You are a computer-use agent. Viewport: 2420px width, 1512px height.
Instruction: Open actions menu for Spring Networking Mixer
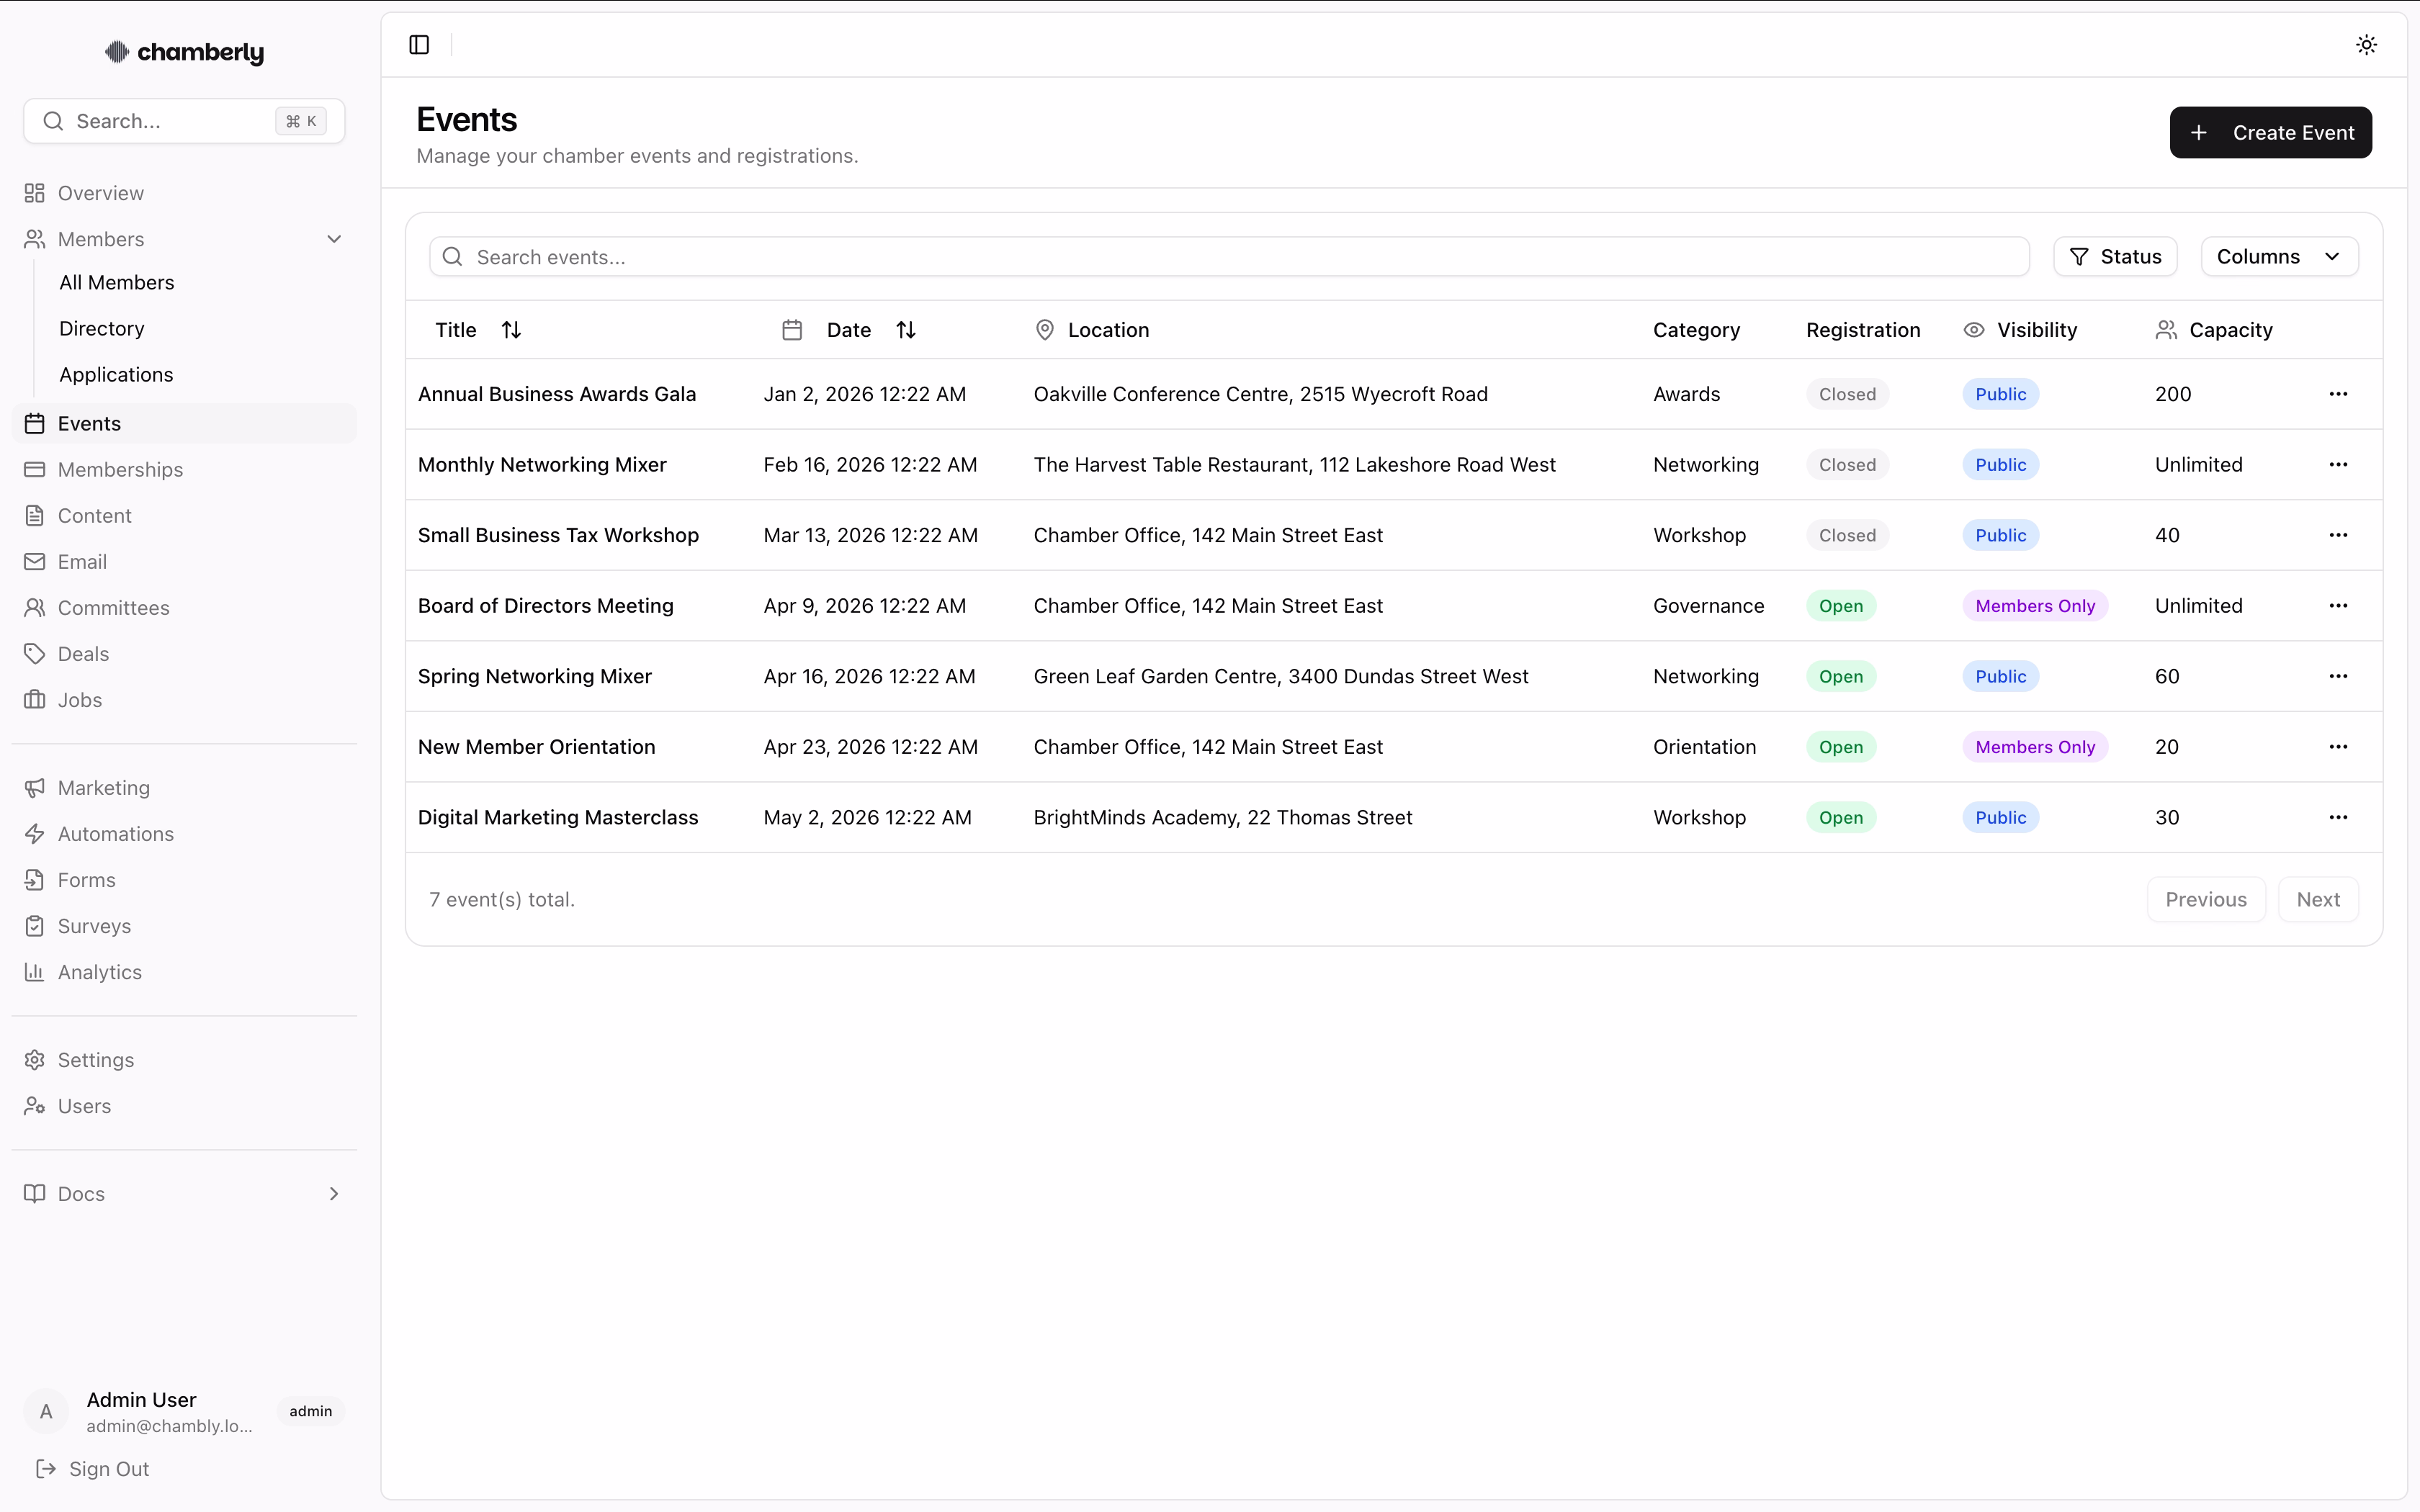2338,677
